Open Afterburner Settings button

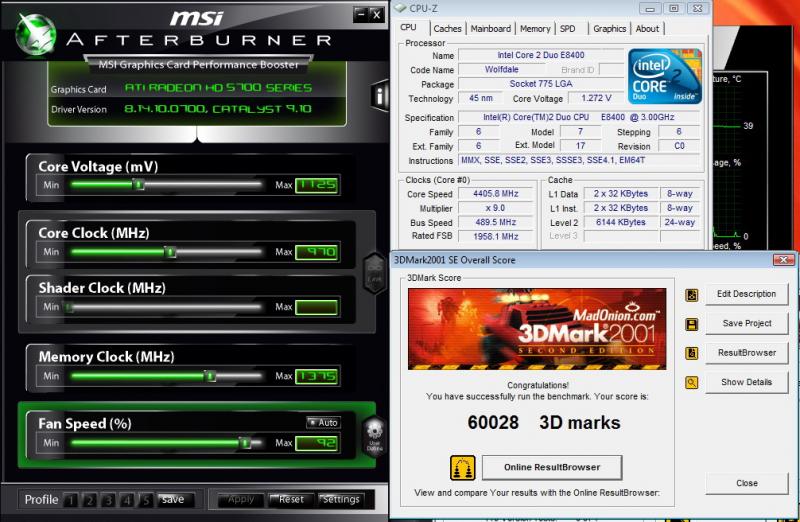(340, 500)
